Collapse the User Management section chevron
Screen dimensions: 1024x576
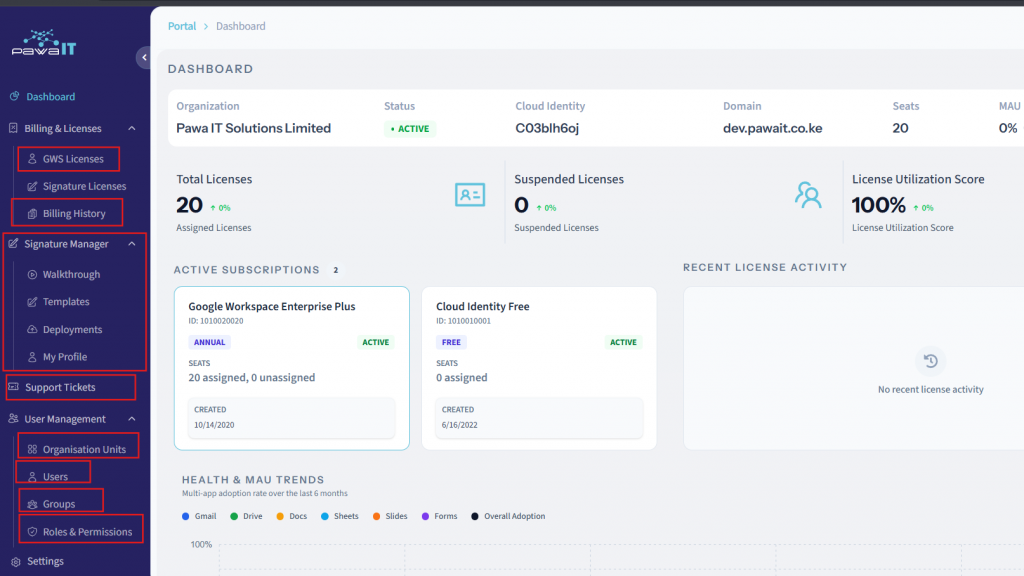click(132, 419)
